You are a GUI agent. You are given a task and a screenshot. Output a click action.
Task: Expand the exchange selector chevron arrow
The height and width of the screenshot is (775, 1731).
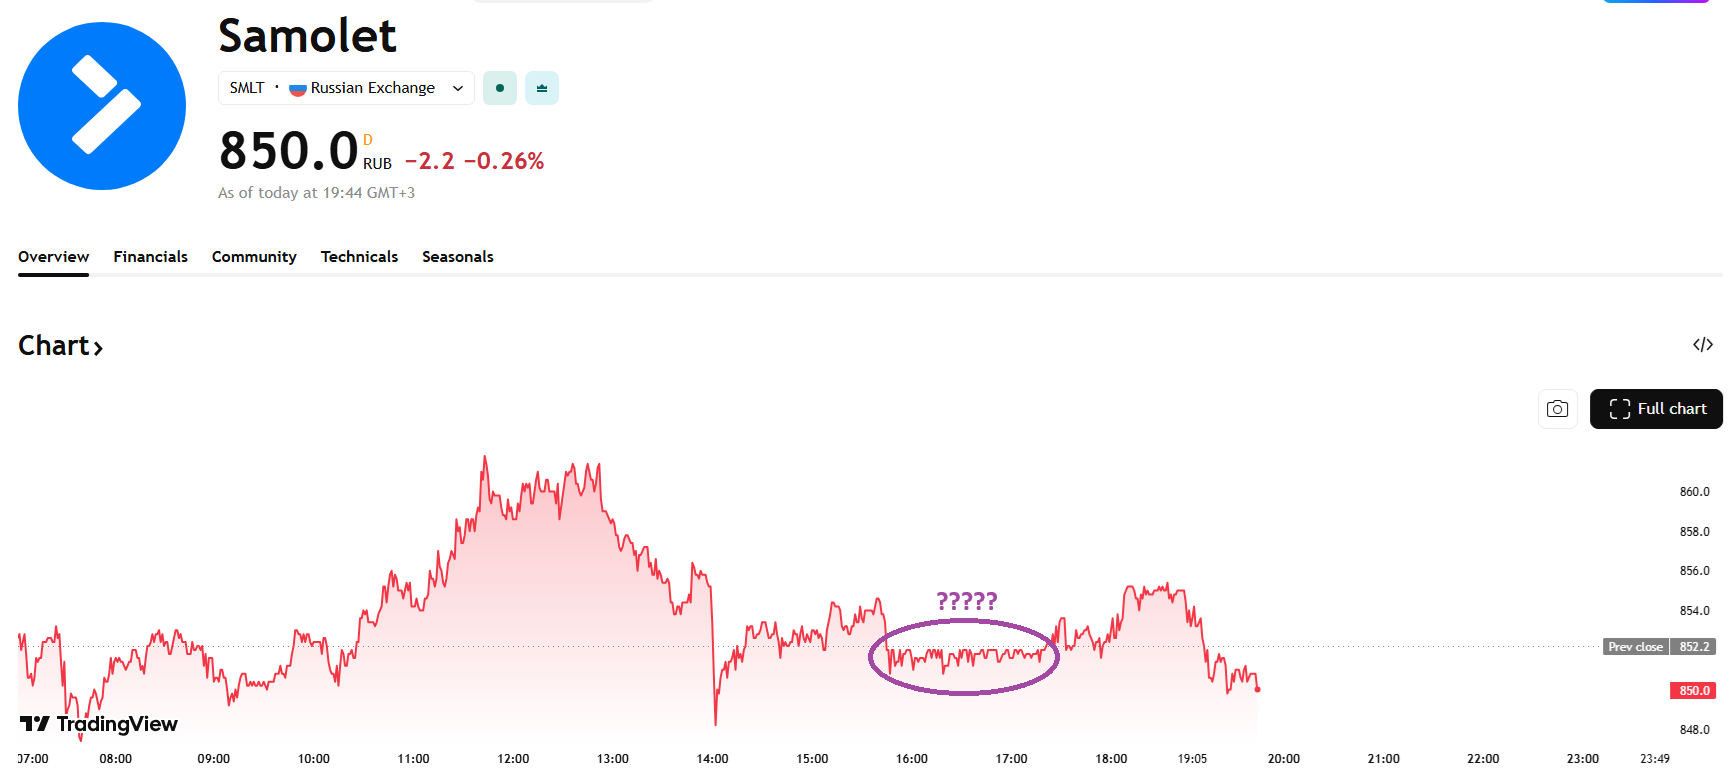(458, 88)
